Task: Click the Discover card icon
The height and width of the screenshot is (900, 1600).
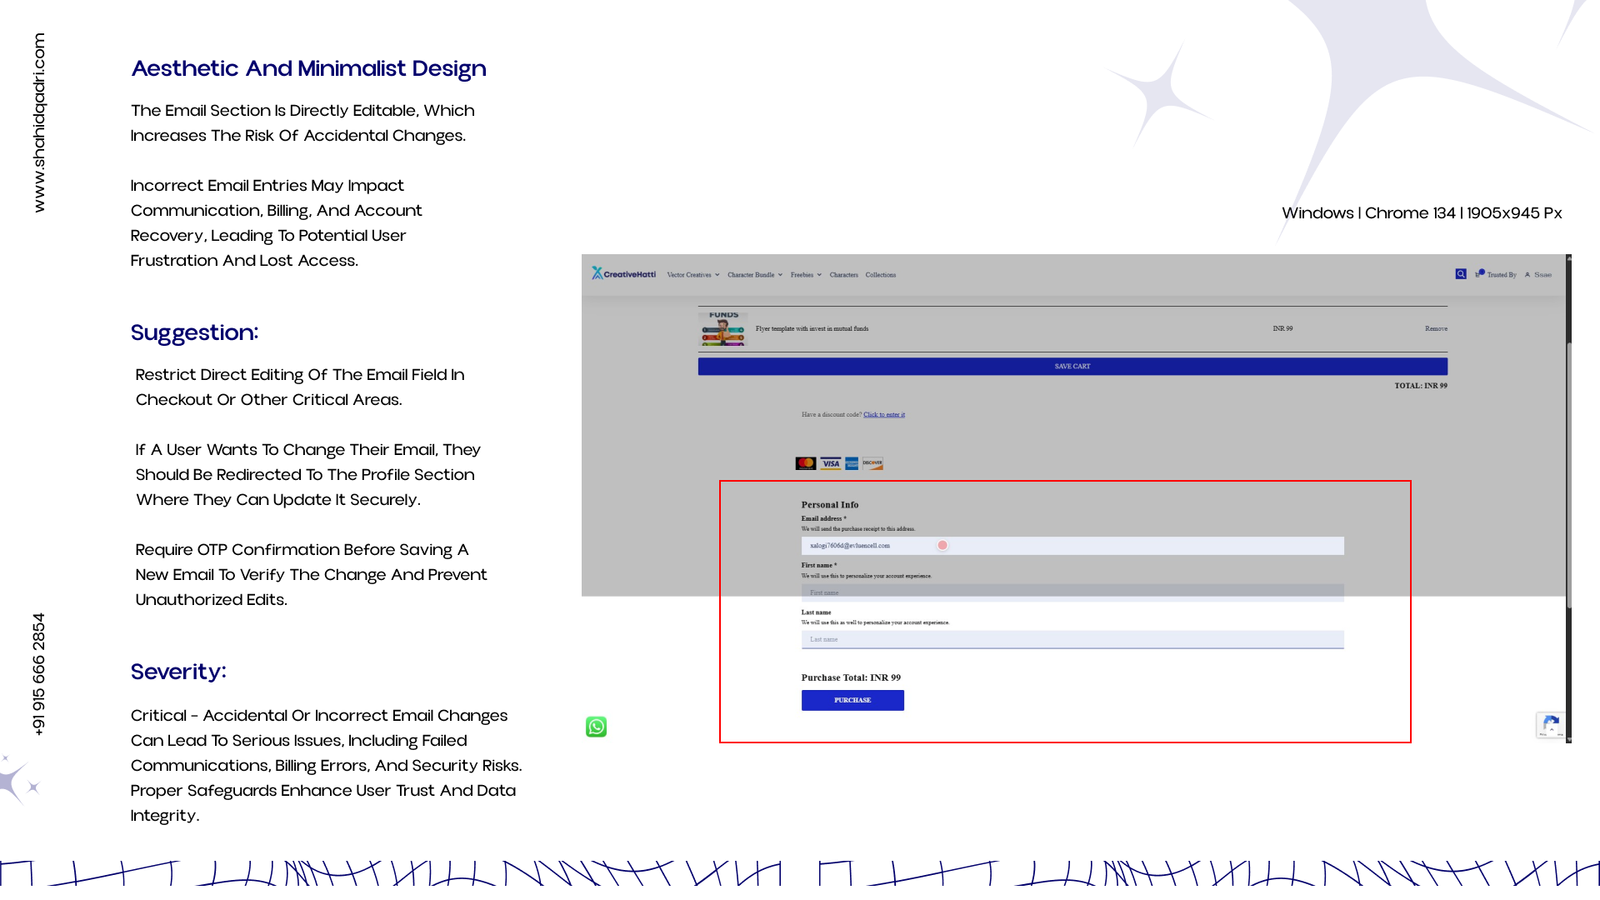Action: (x=873, y=463)
